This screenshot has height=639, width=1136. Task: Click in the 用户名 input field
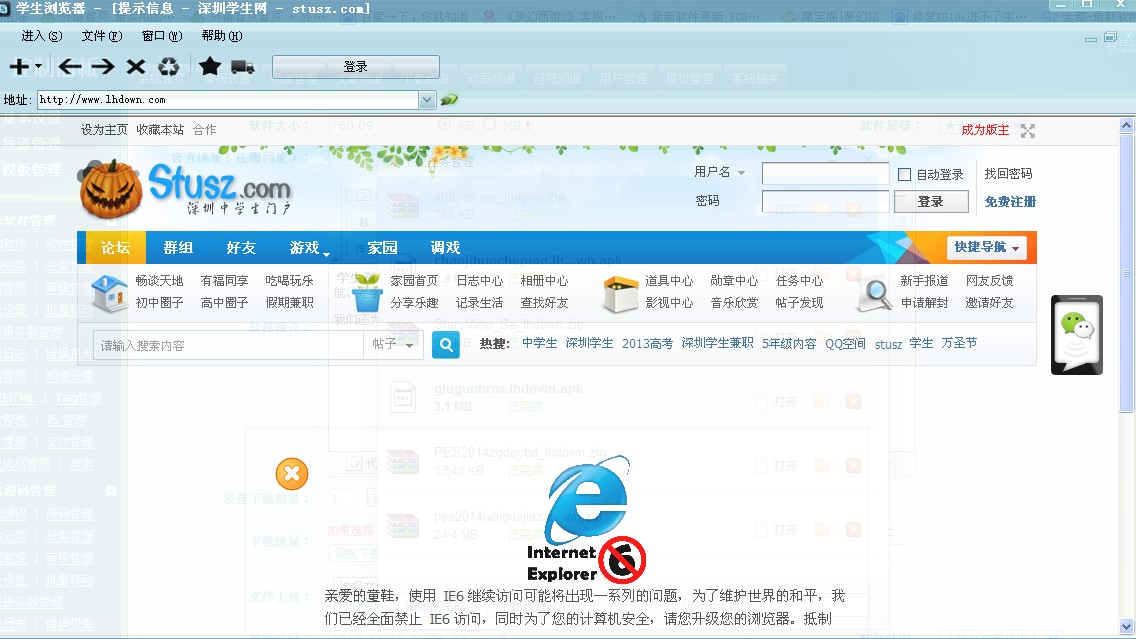point(825,174)
